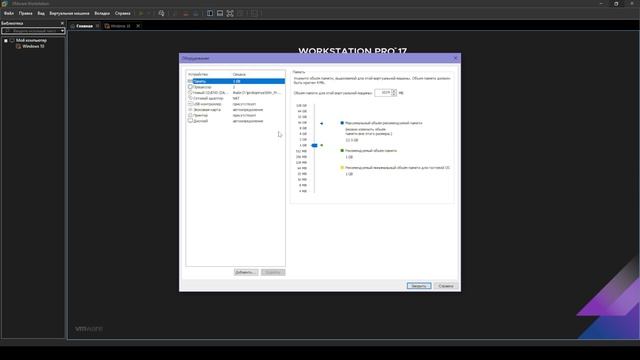Click the Send Ctrl+Alt+Del toolbar icon
The image size is (640, 360).
(161, 13)
